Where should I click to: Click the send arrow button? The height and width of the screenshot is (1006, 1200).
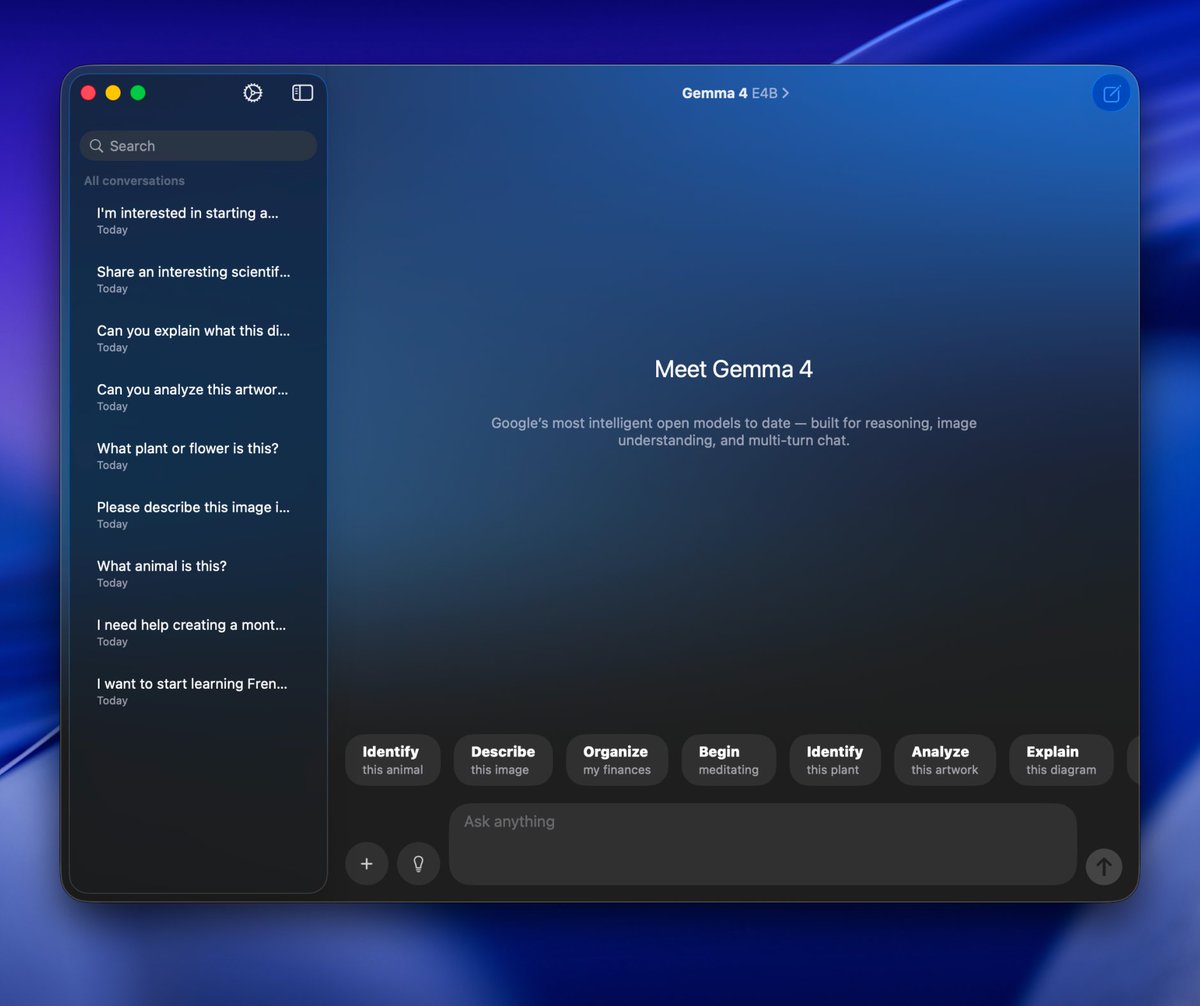pos(1104,867)
